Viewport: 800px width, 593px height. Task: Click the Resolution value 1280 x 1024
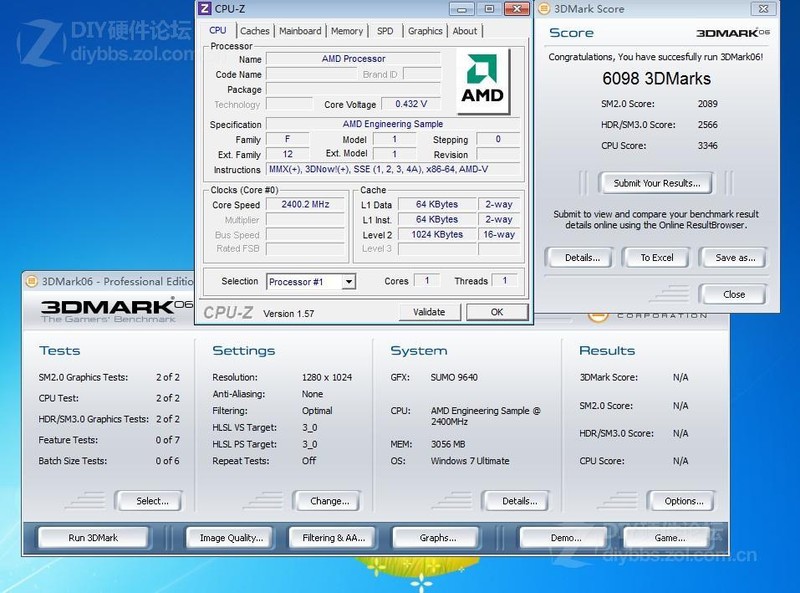coord(327,377)
